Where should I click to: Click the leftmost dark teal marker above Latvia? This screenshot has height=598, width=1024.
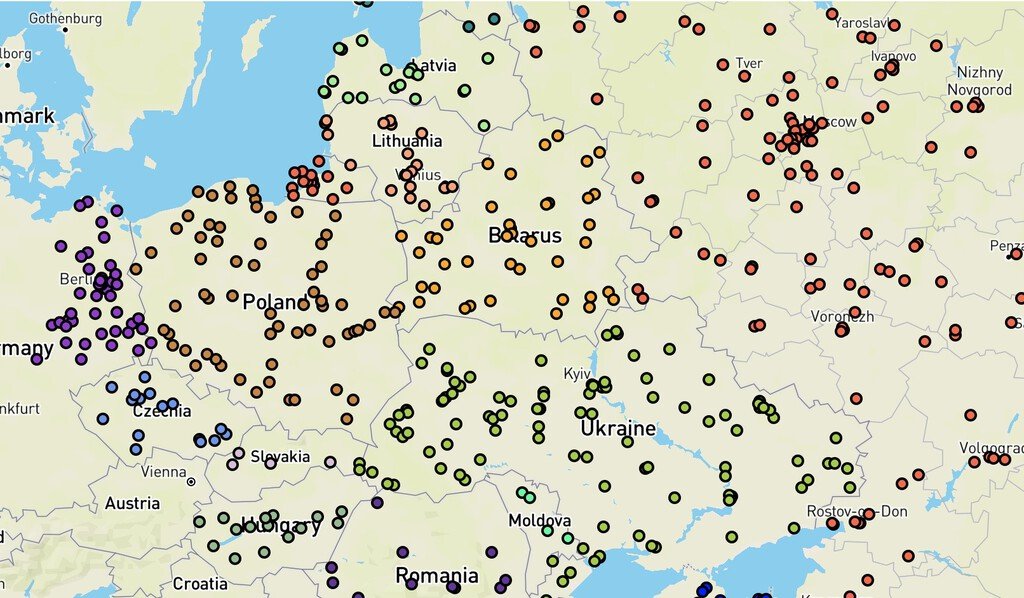pyautogui.click(x=468, y=25)
